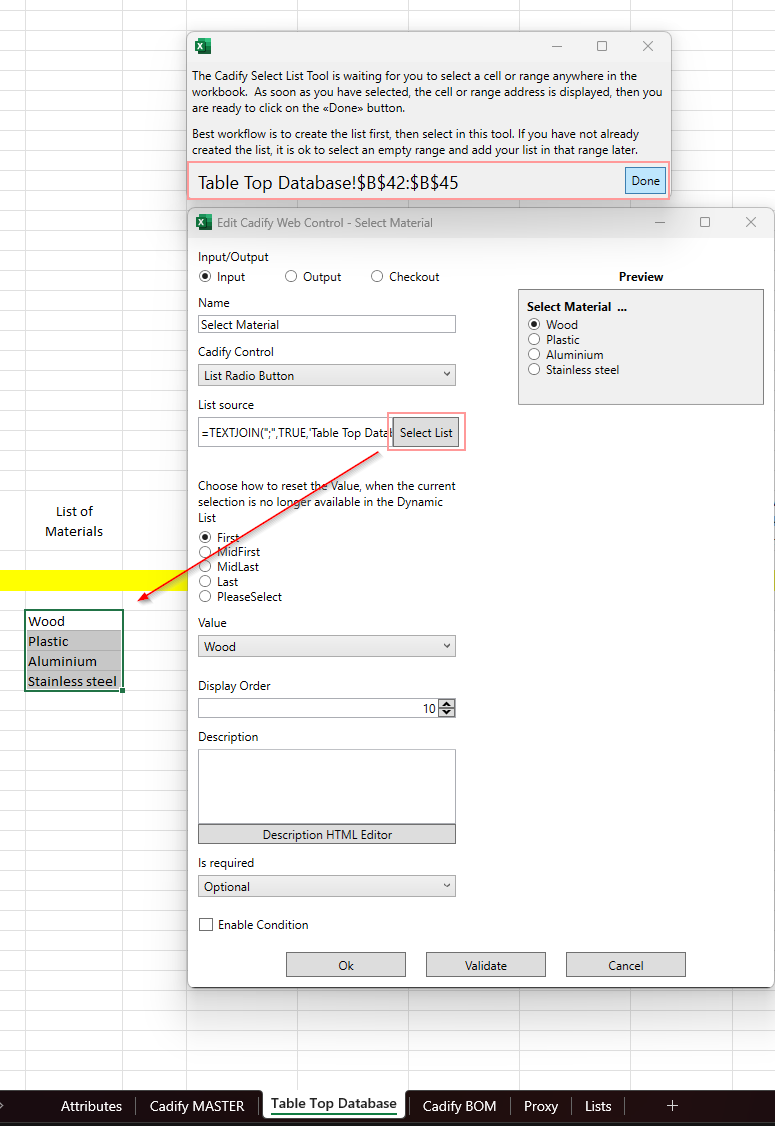Image resolution: width=775 pixels, height=1126 pixels.
Task: Choose the First reset option
Action: point(205,537)
